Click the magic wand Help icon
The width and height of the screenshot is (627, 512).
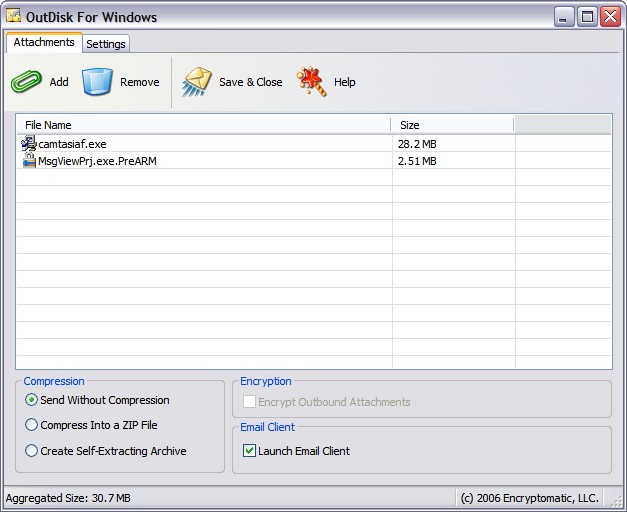[x=312, y=82]
